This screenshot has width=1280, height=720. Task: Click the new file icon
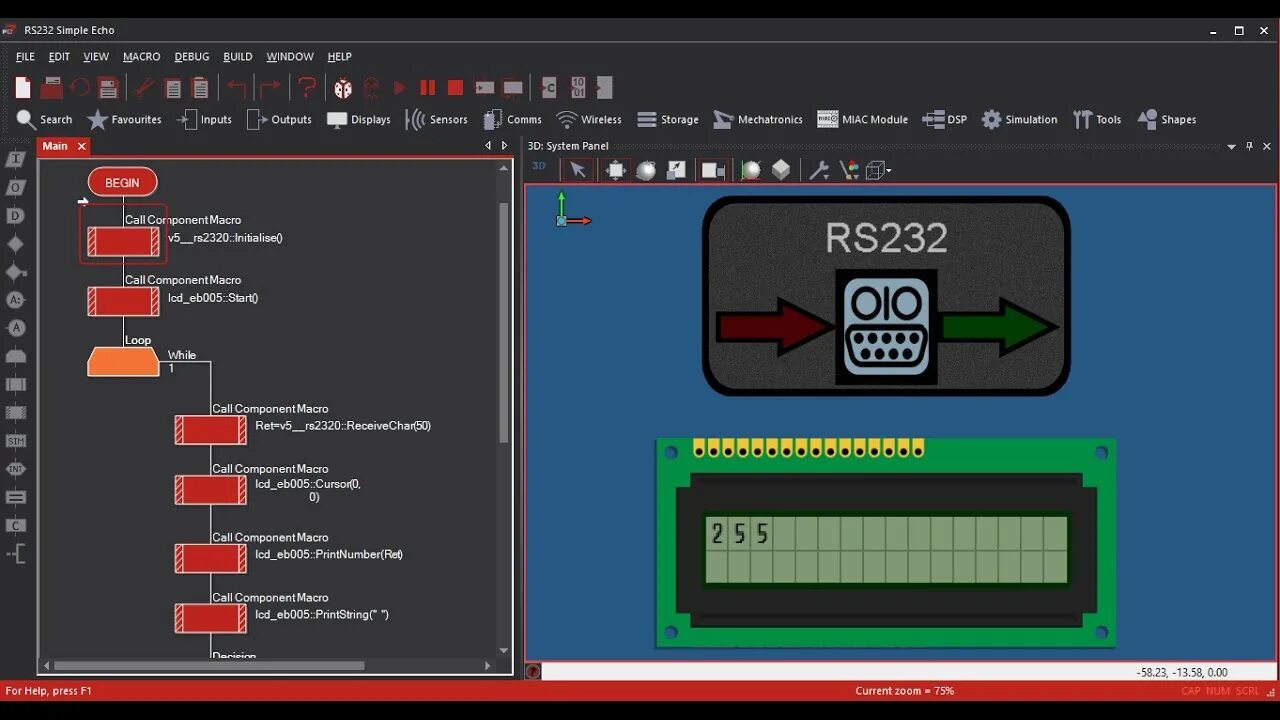pos(23,88)
